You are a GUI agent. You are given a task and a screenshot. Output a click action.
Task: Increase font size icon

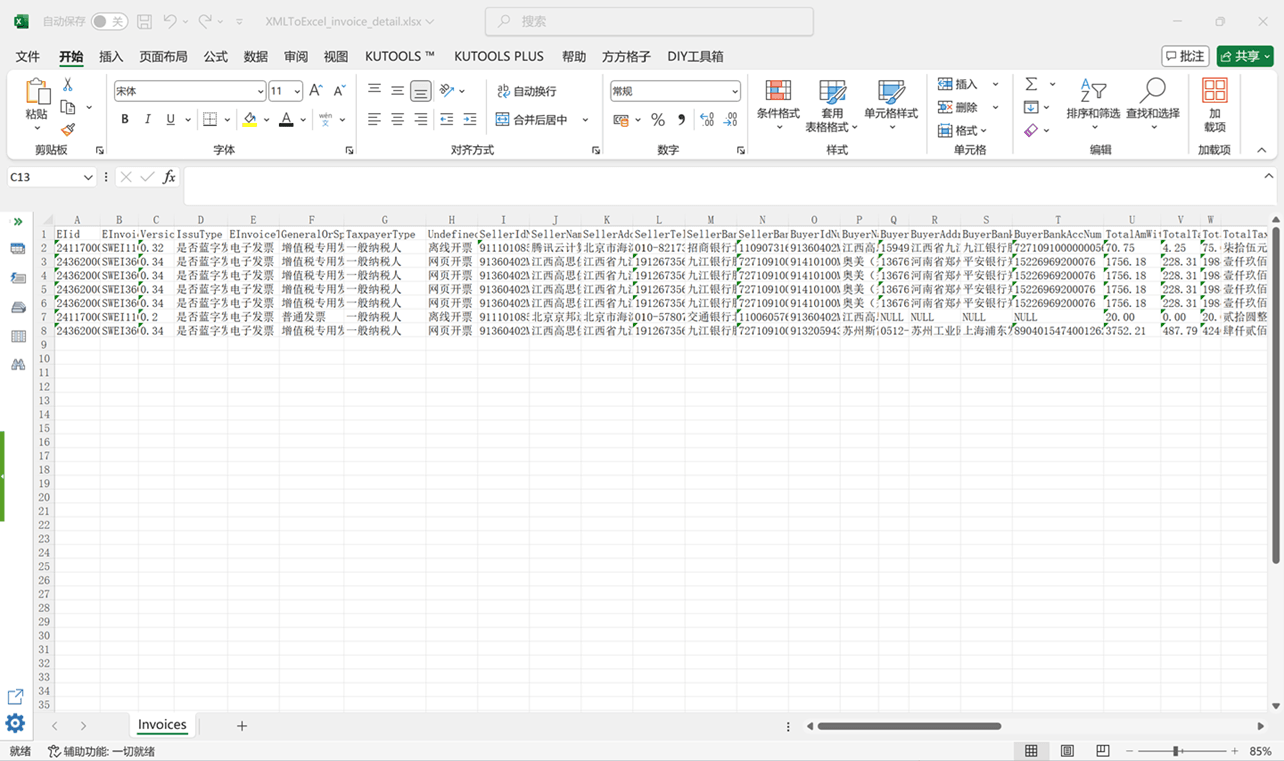pos(316,91)
